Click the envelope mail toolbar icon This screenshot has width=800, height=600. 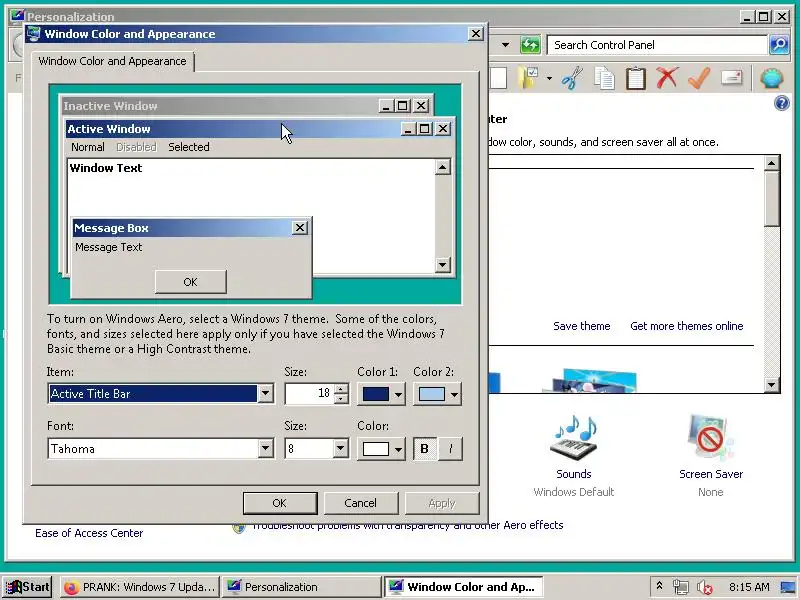coord(732,78)
